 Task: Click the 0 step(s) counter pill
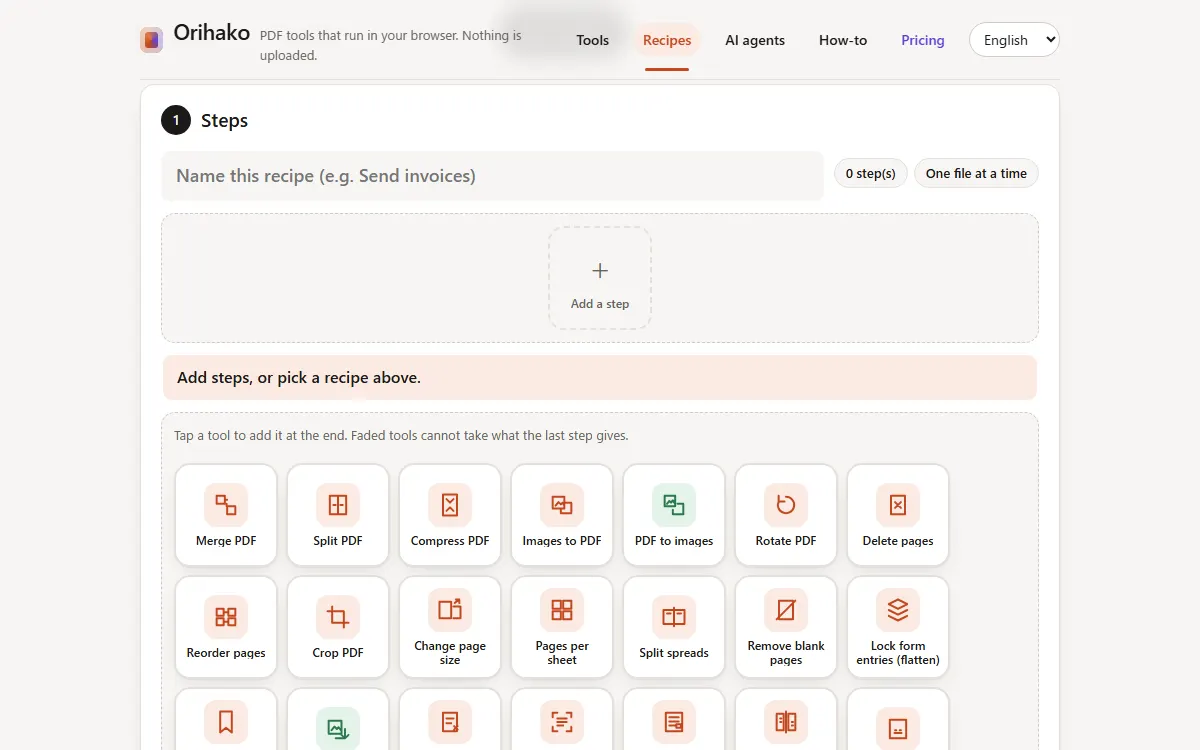[x=871, y=173]
